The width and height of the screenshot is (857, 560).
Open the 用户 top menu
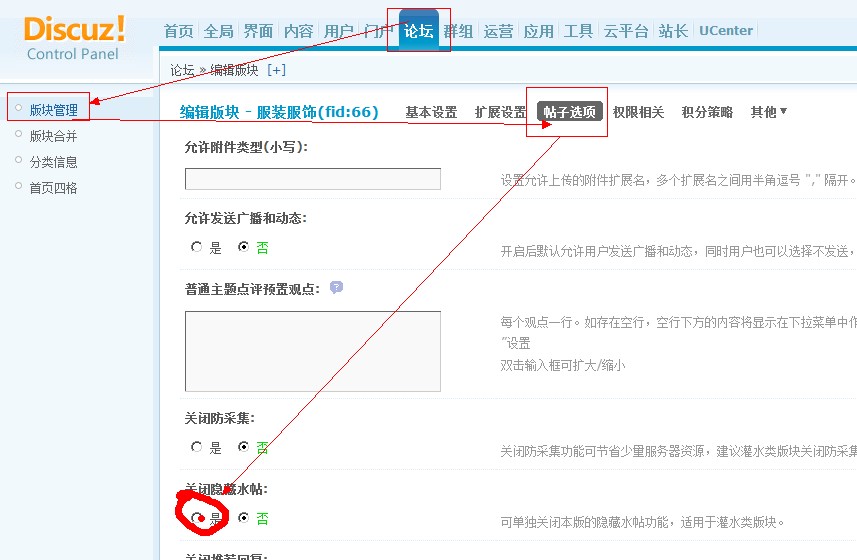pyautogui.click(x=338, y=31)
